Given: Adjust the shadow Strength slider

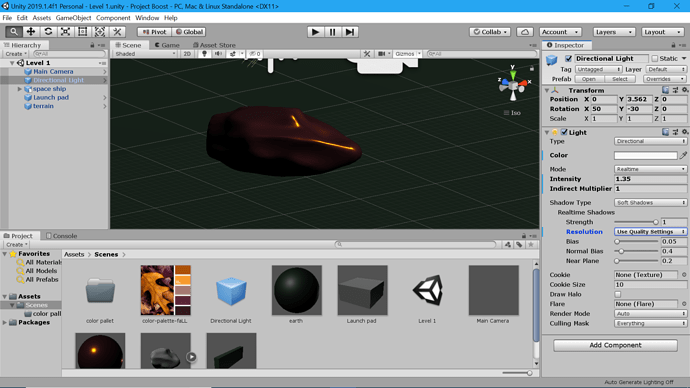Looking at the screenshot, I should pyautogui.click(x=636, y=222).
